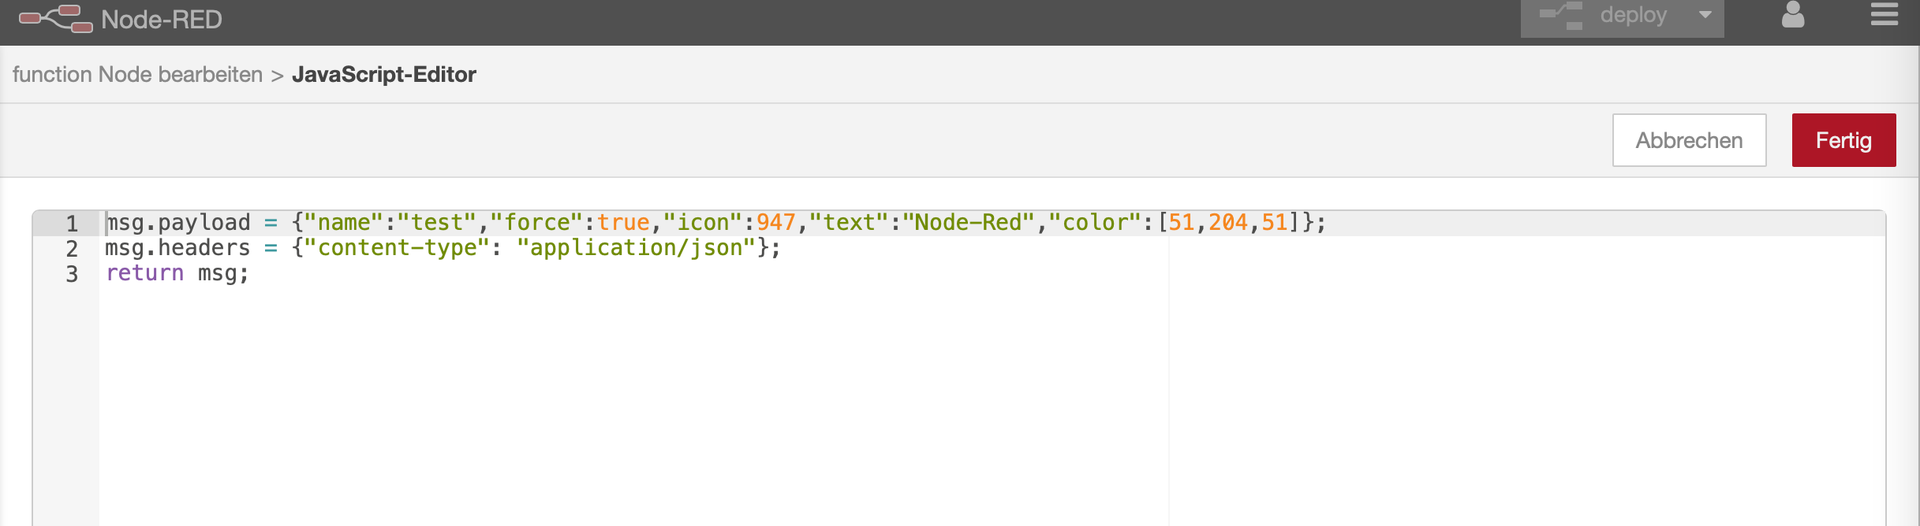1920x526 pixels.
Task: Click the deploy flow icon
Action: (1561, 16)
